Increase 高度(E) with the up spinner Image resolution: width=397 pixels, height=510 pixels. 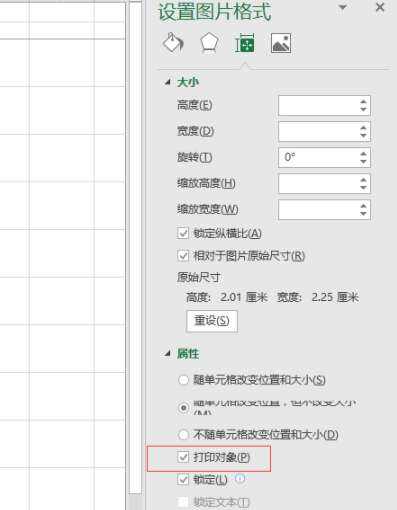click(363, 102)
